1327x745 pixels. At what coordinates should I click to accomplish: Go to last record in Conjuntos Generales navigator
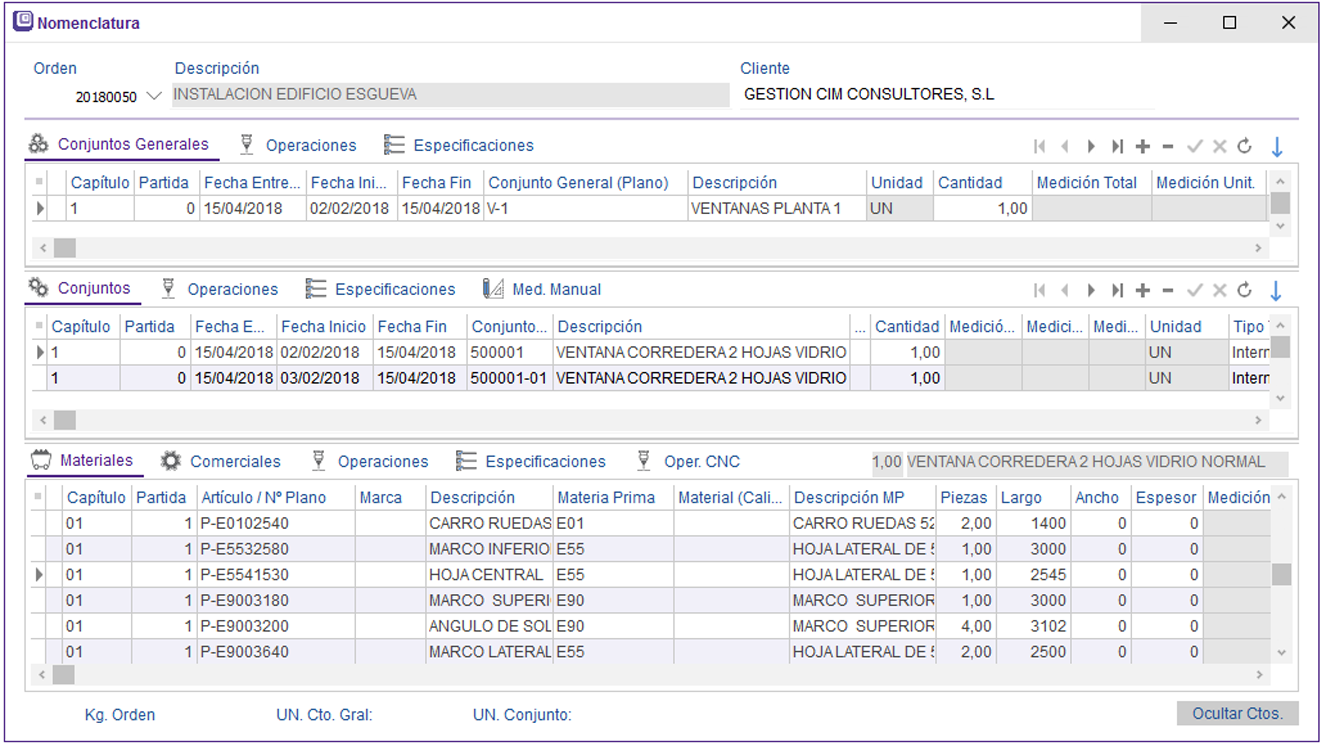pyautogui.click(x=1117, y=147)
